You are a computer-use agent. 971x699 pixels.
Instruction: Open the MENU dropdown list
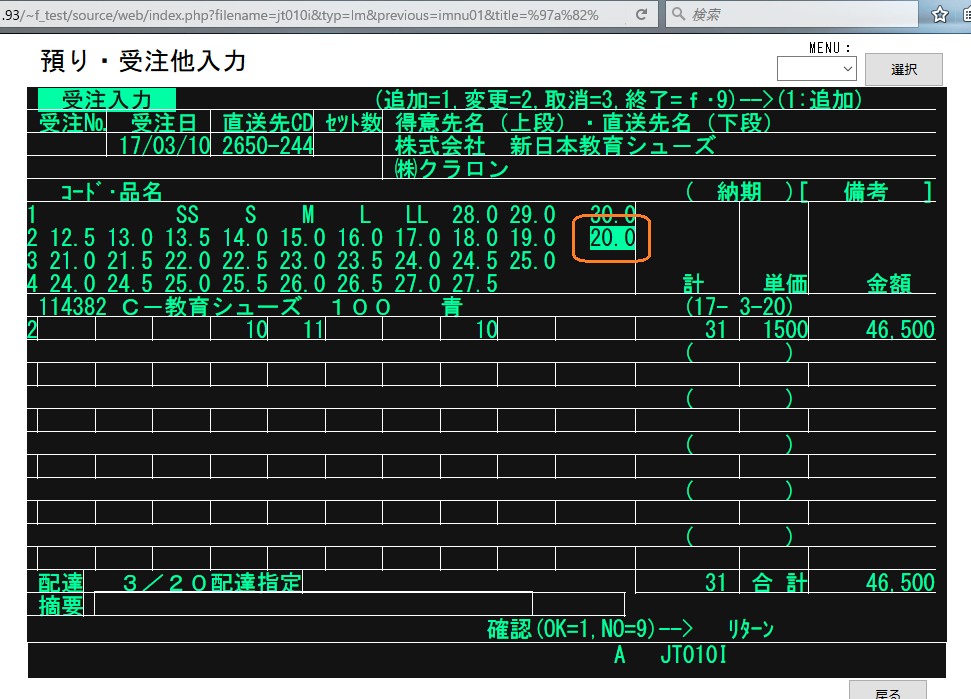tap(816, 68)
